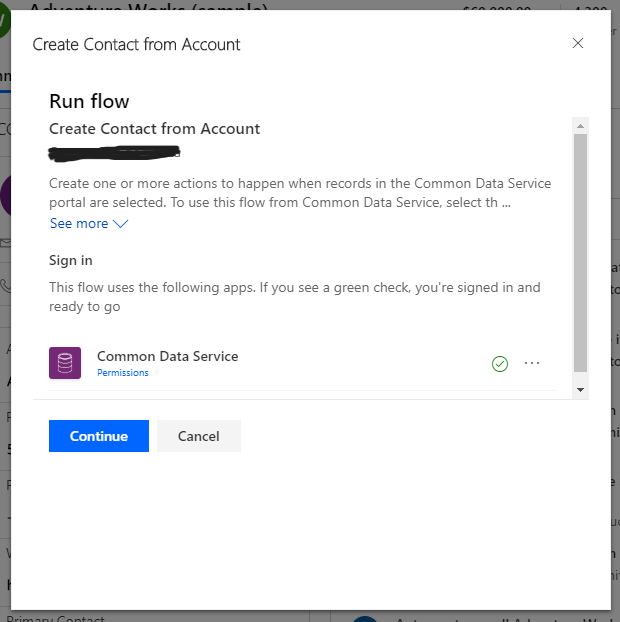Open the Permissions link
This screenshot has height=622, width=620.
point(122,373)
